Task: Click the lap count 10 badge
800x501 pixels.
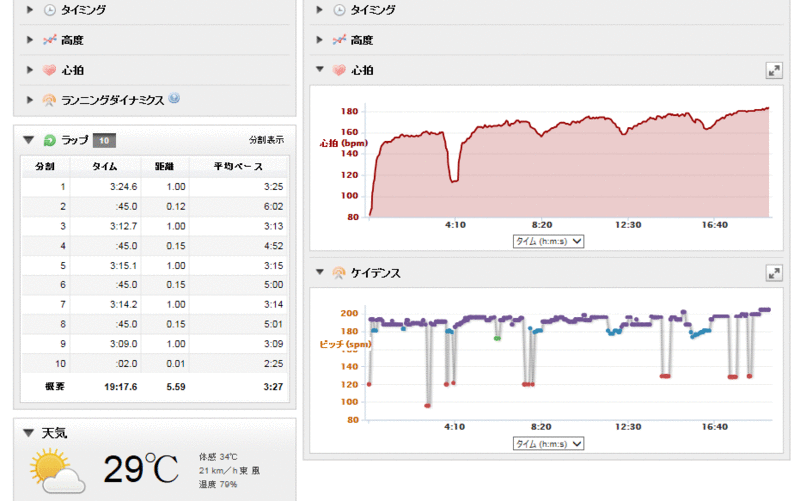Action: tap(104, 140)
